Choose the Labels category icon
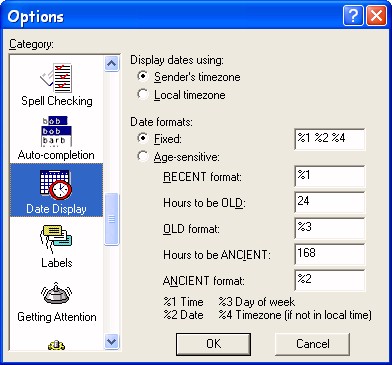Screen dimensions: 392x365 point(56,239)
